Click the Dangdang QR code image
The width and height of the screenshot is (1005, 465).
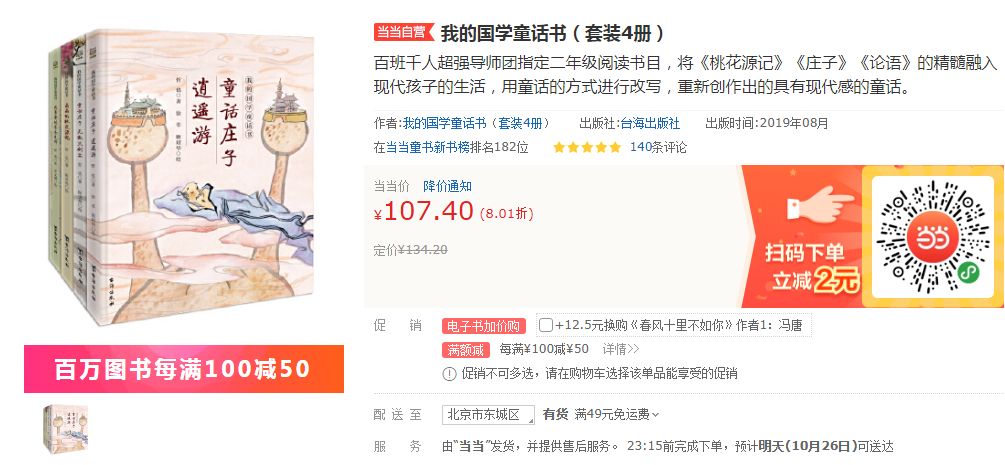tap(932, 239)
